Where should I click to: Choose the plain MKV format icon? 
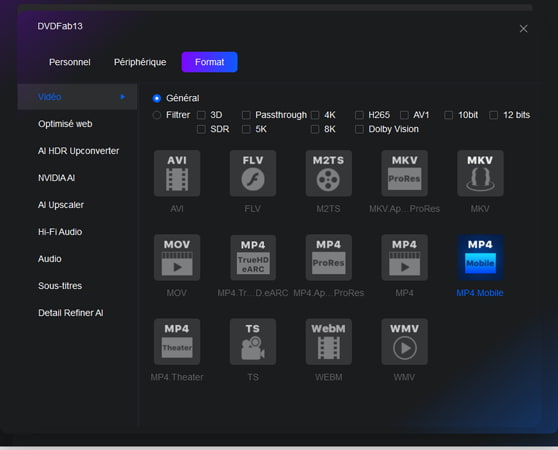480,173
